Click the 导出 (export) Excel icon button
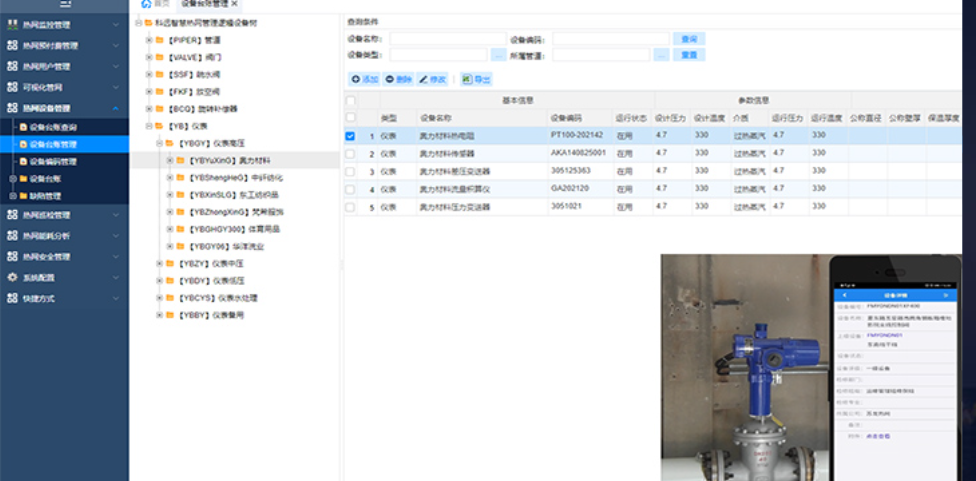Screen dimensions: 976x481 click(476, 79)
